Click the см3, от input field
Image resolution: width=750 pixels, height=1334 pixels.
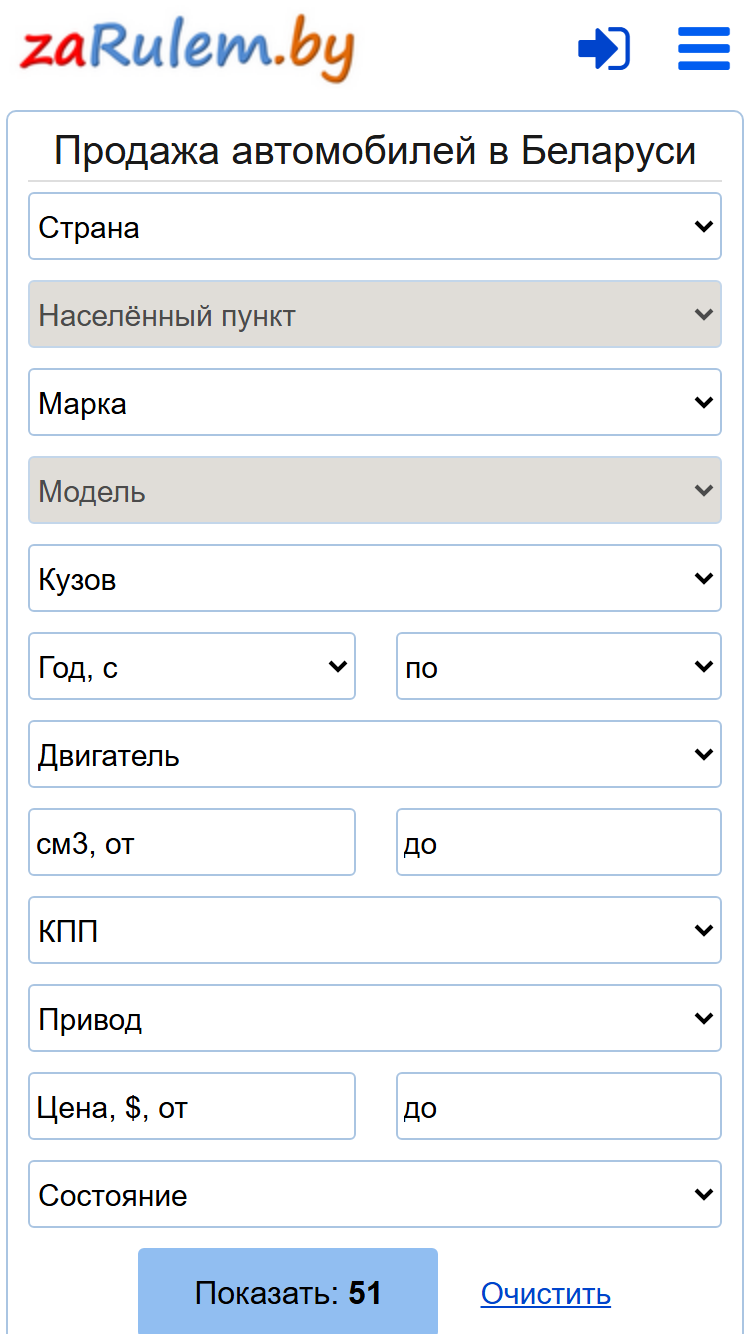(192, 842)
